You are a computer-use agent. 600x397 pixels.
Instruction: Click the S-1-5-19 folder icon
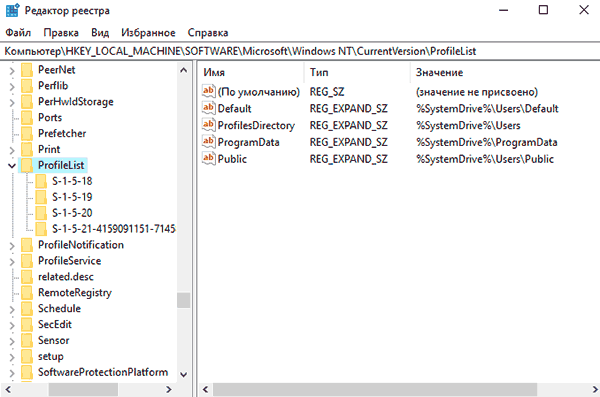click(41, 197)
